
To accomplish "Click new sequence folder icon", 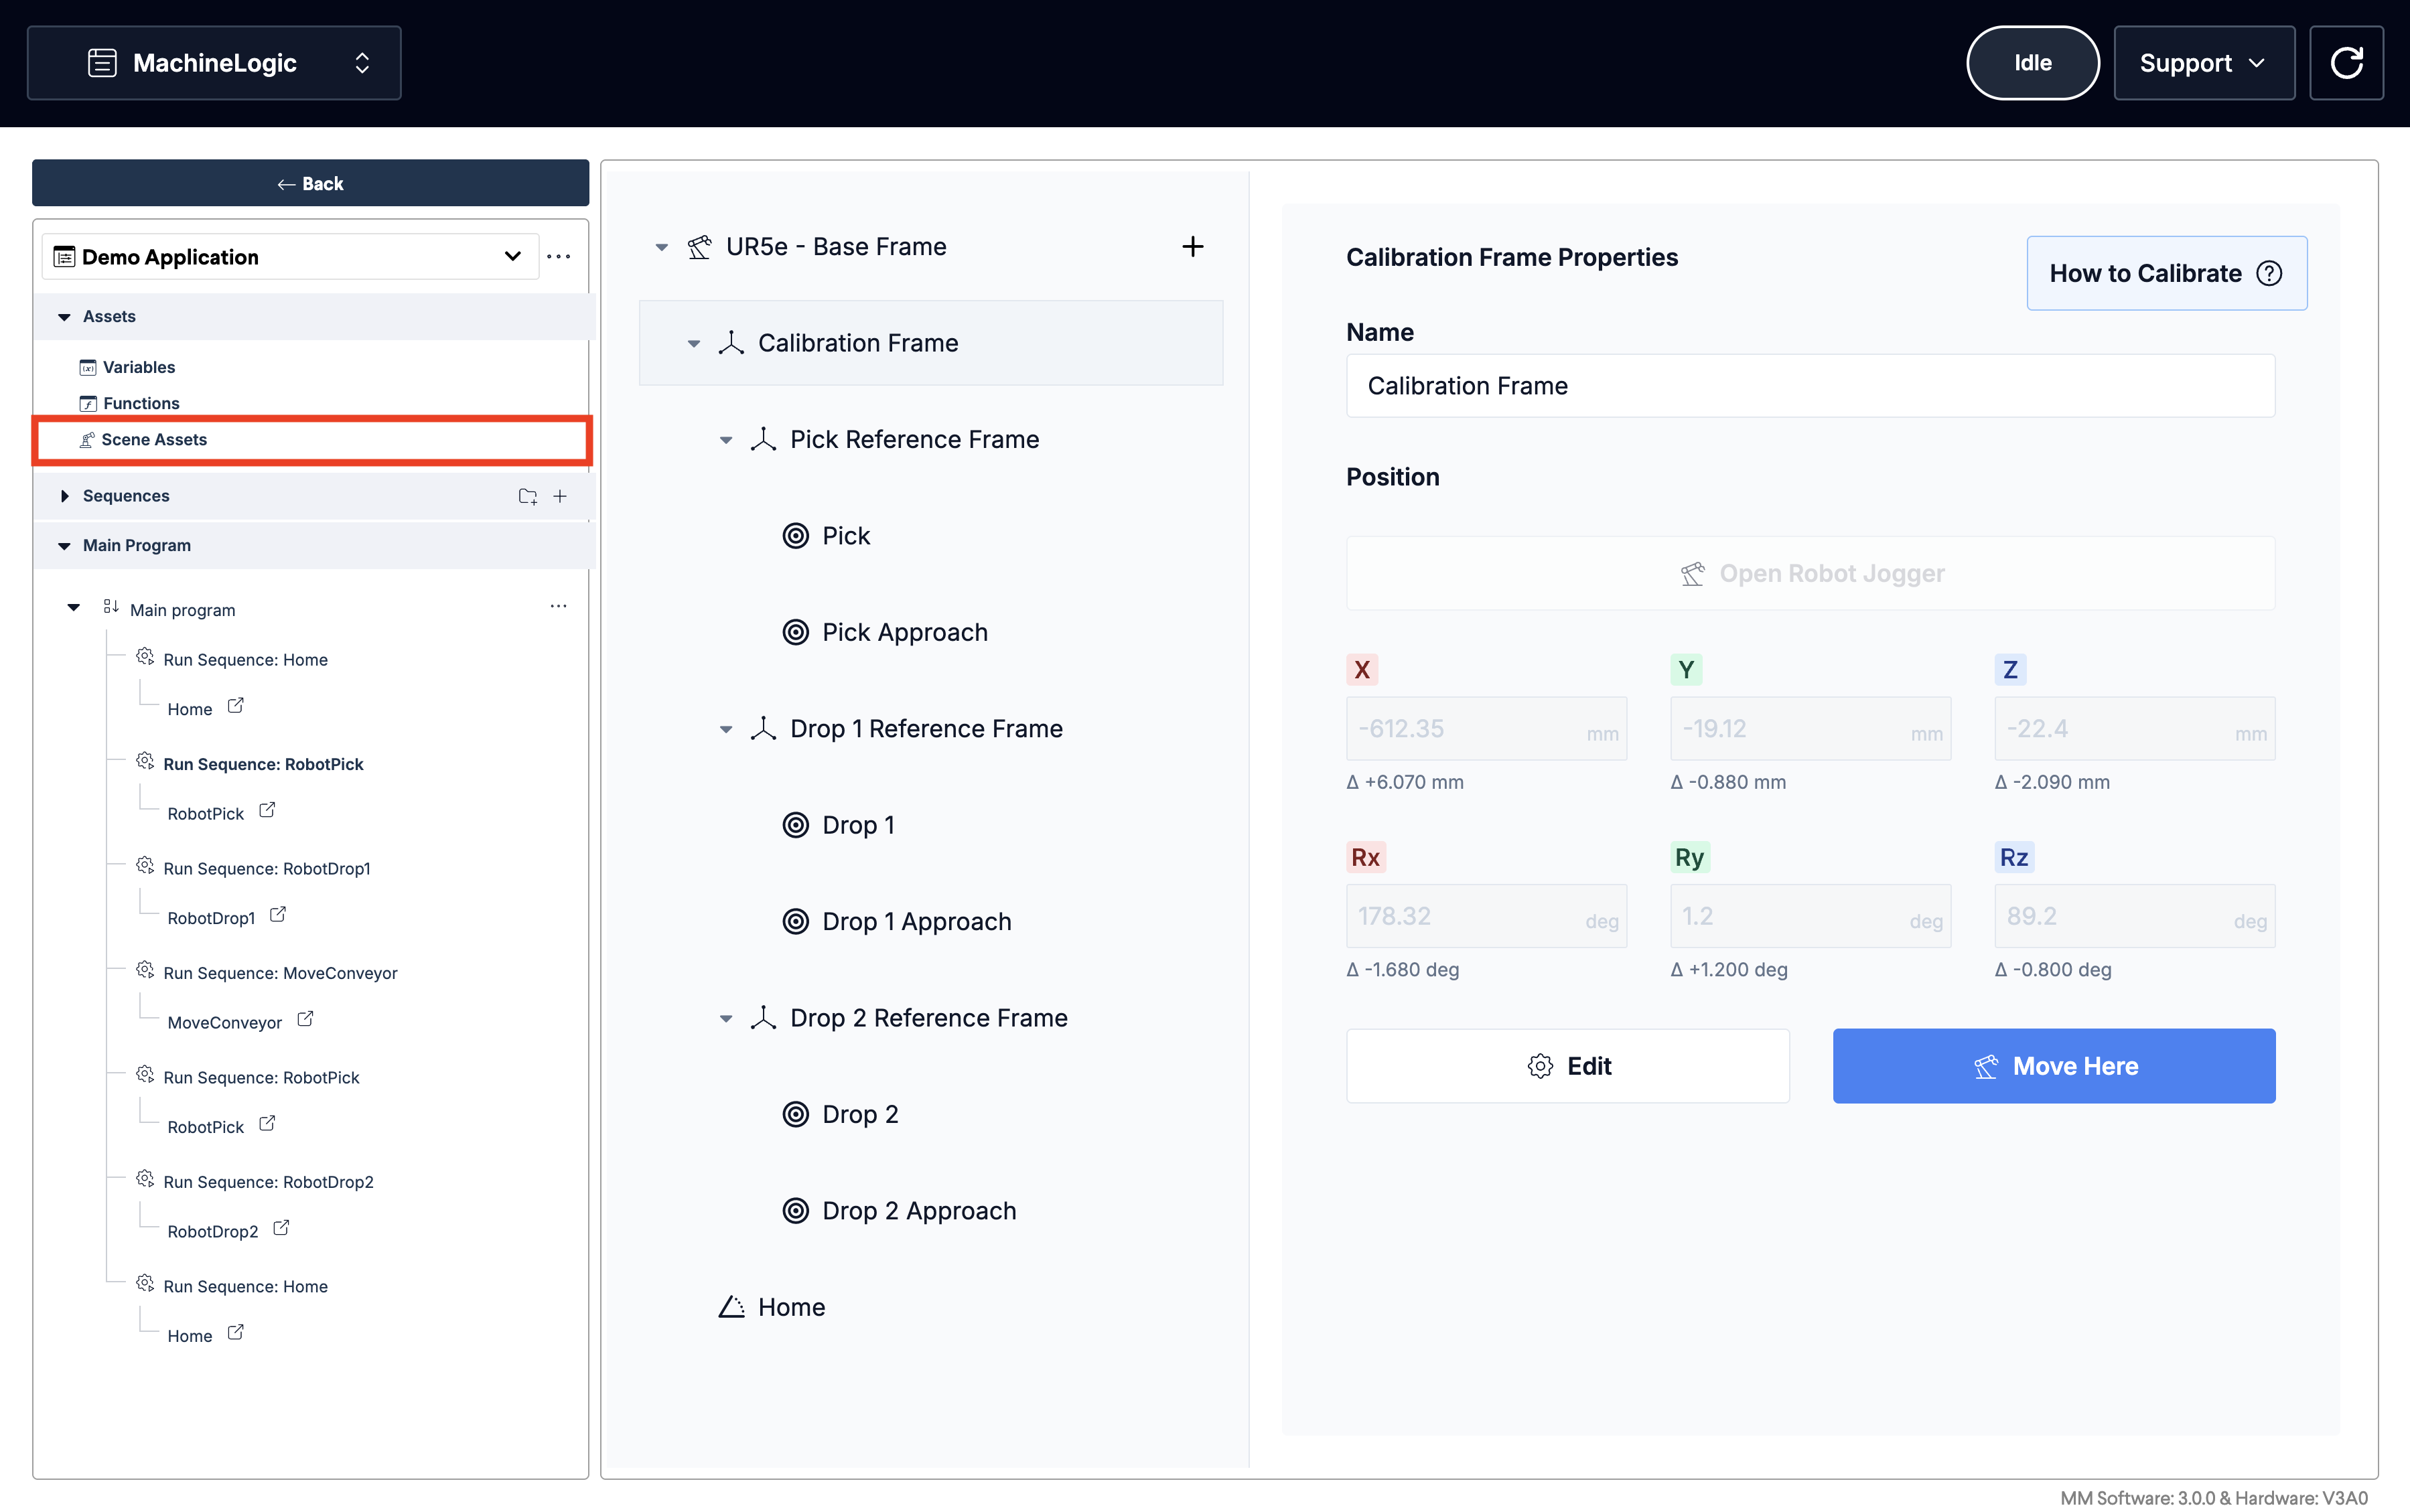I will point(527,496).
